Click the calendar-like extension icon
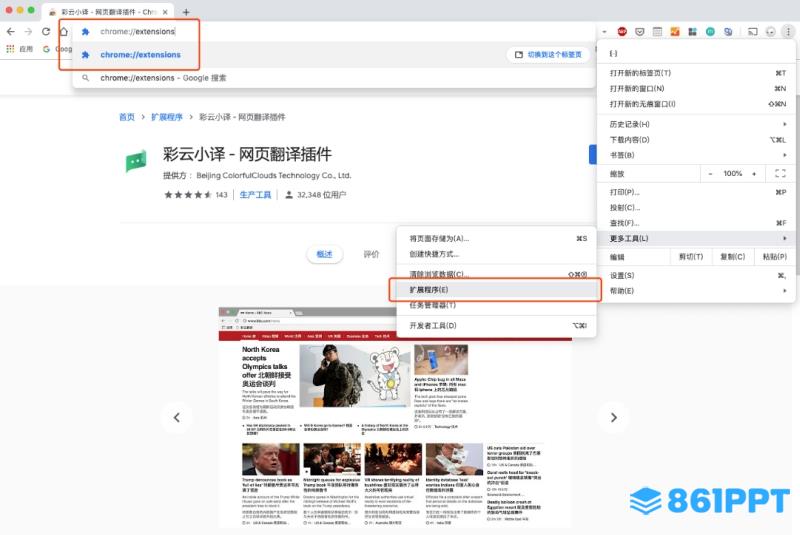800x535 pixels. pyautogui.click(x=657, y=32)
